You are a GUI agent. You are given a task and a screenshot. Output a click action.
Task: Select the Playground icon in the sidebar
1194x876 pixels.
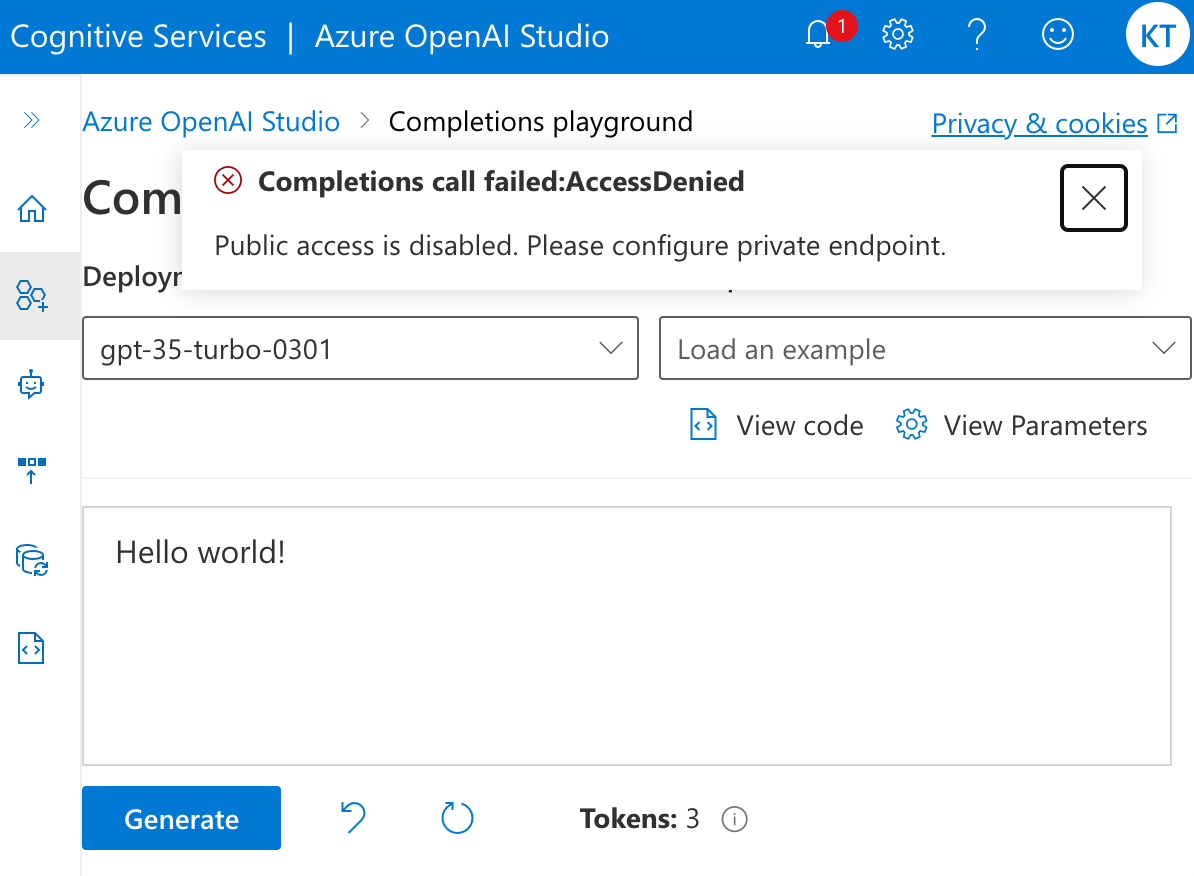[x=31, y=296]
